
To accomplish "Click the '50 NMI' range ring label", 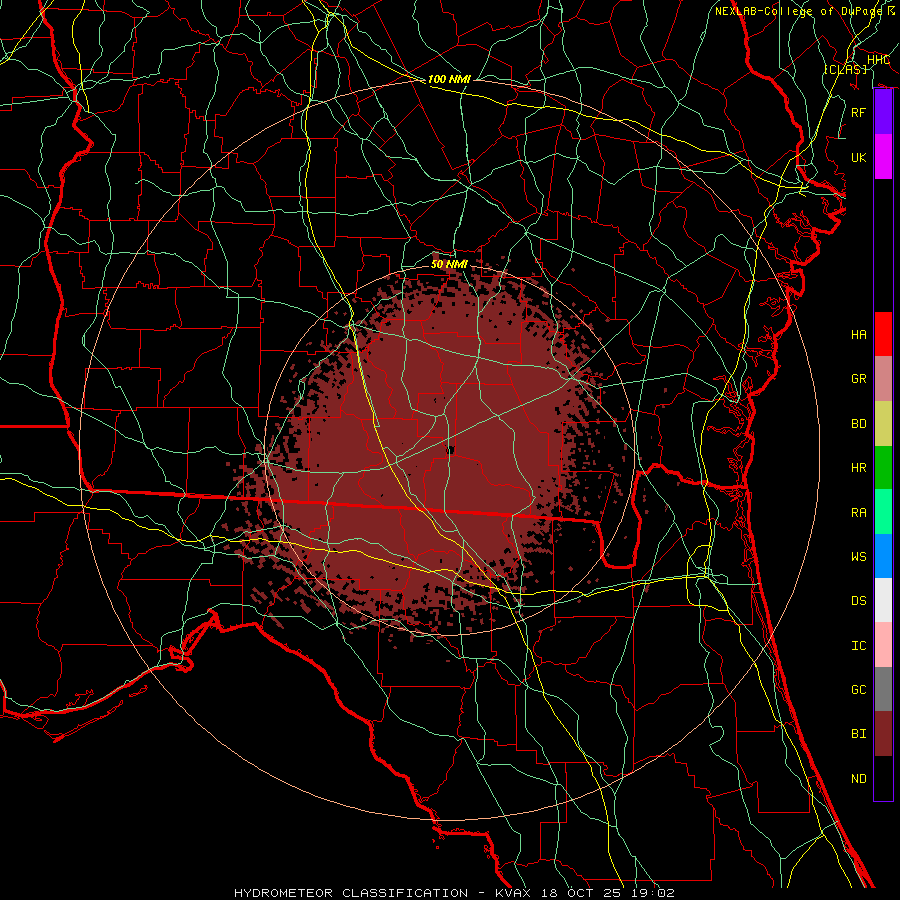I will coord(449,264).
